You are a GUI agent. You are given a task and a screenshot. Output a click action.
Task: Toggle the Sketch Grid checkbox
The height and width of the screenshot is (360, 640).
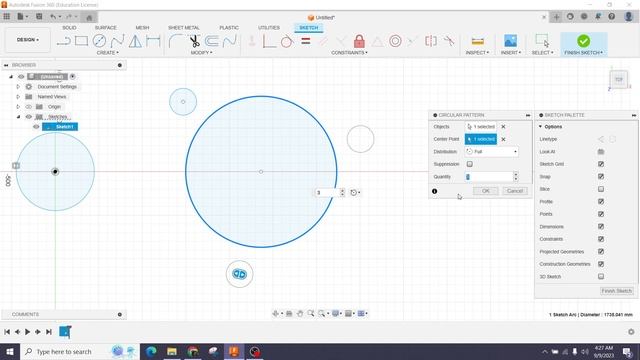pyautogui.click(x=601, y=164)
